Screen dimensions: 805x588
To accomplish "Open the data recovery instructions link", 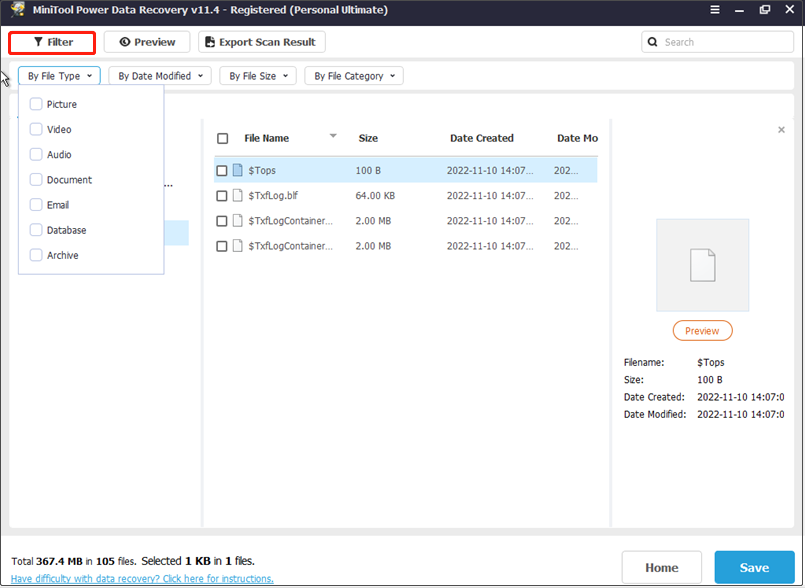I will tap(142, 579).
